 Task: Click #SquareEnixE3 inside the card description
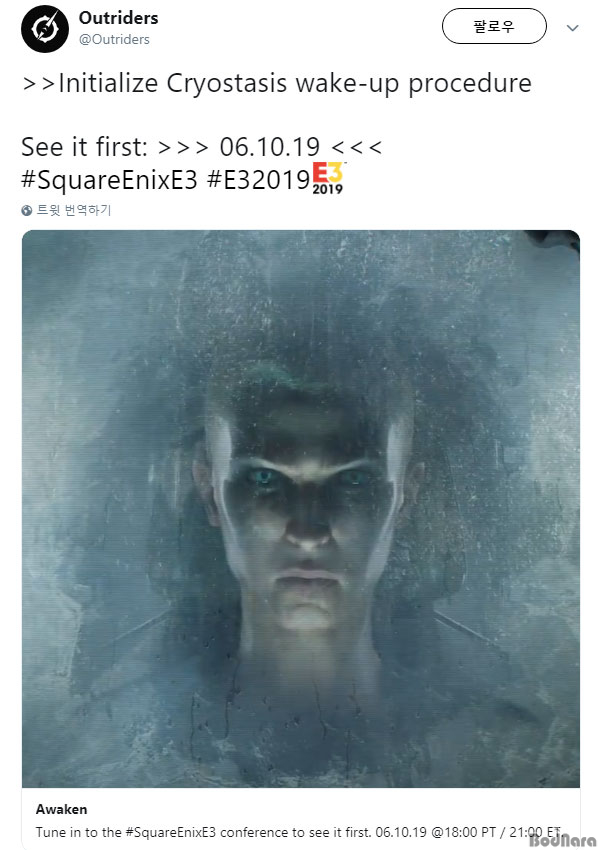click(171, 832)
